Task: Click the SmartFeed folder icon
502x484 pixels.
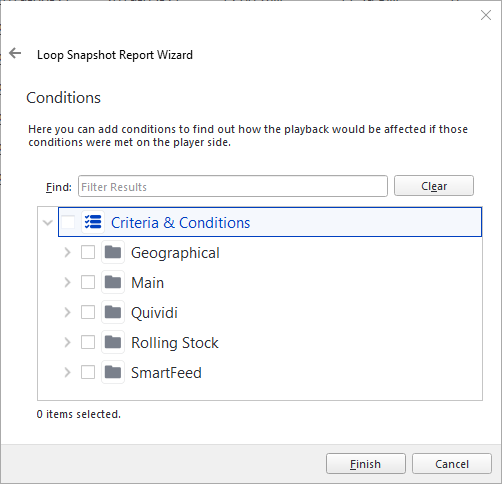Action: (x=113, y=372)
